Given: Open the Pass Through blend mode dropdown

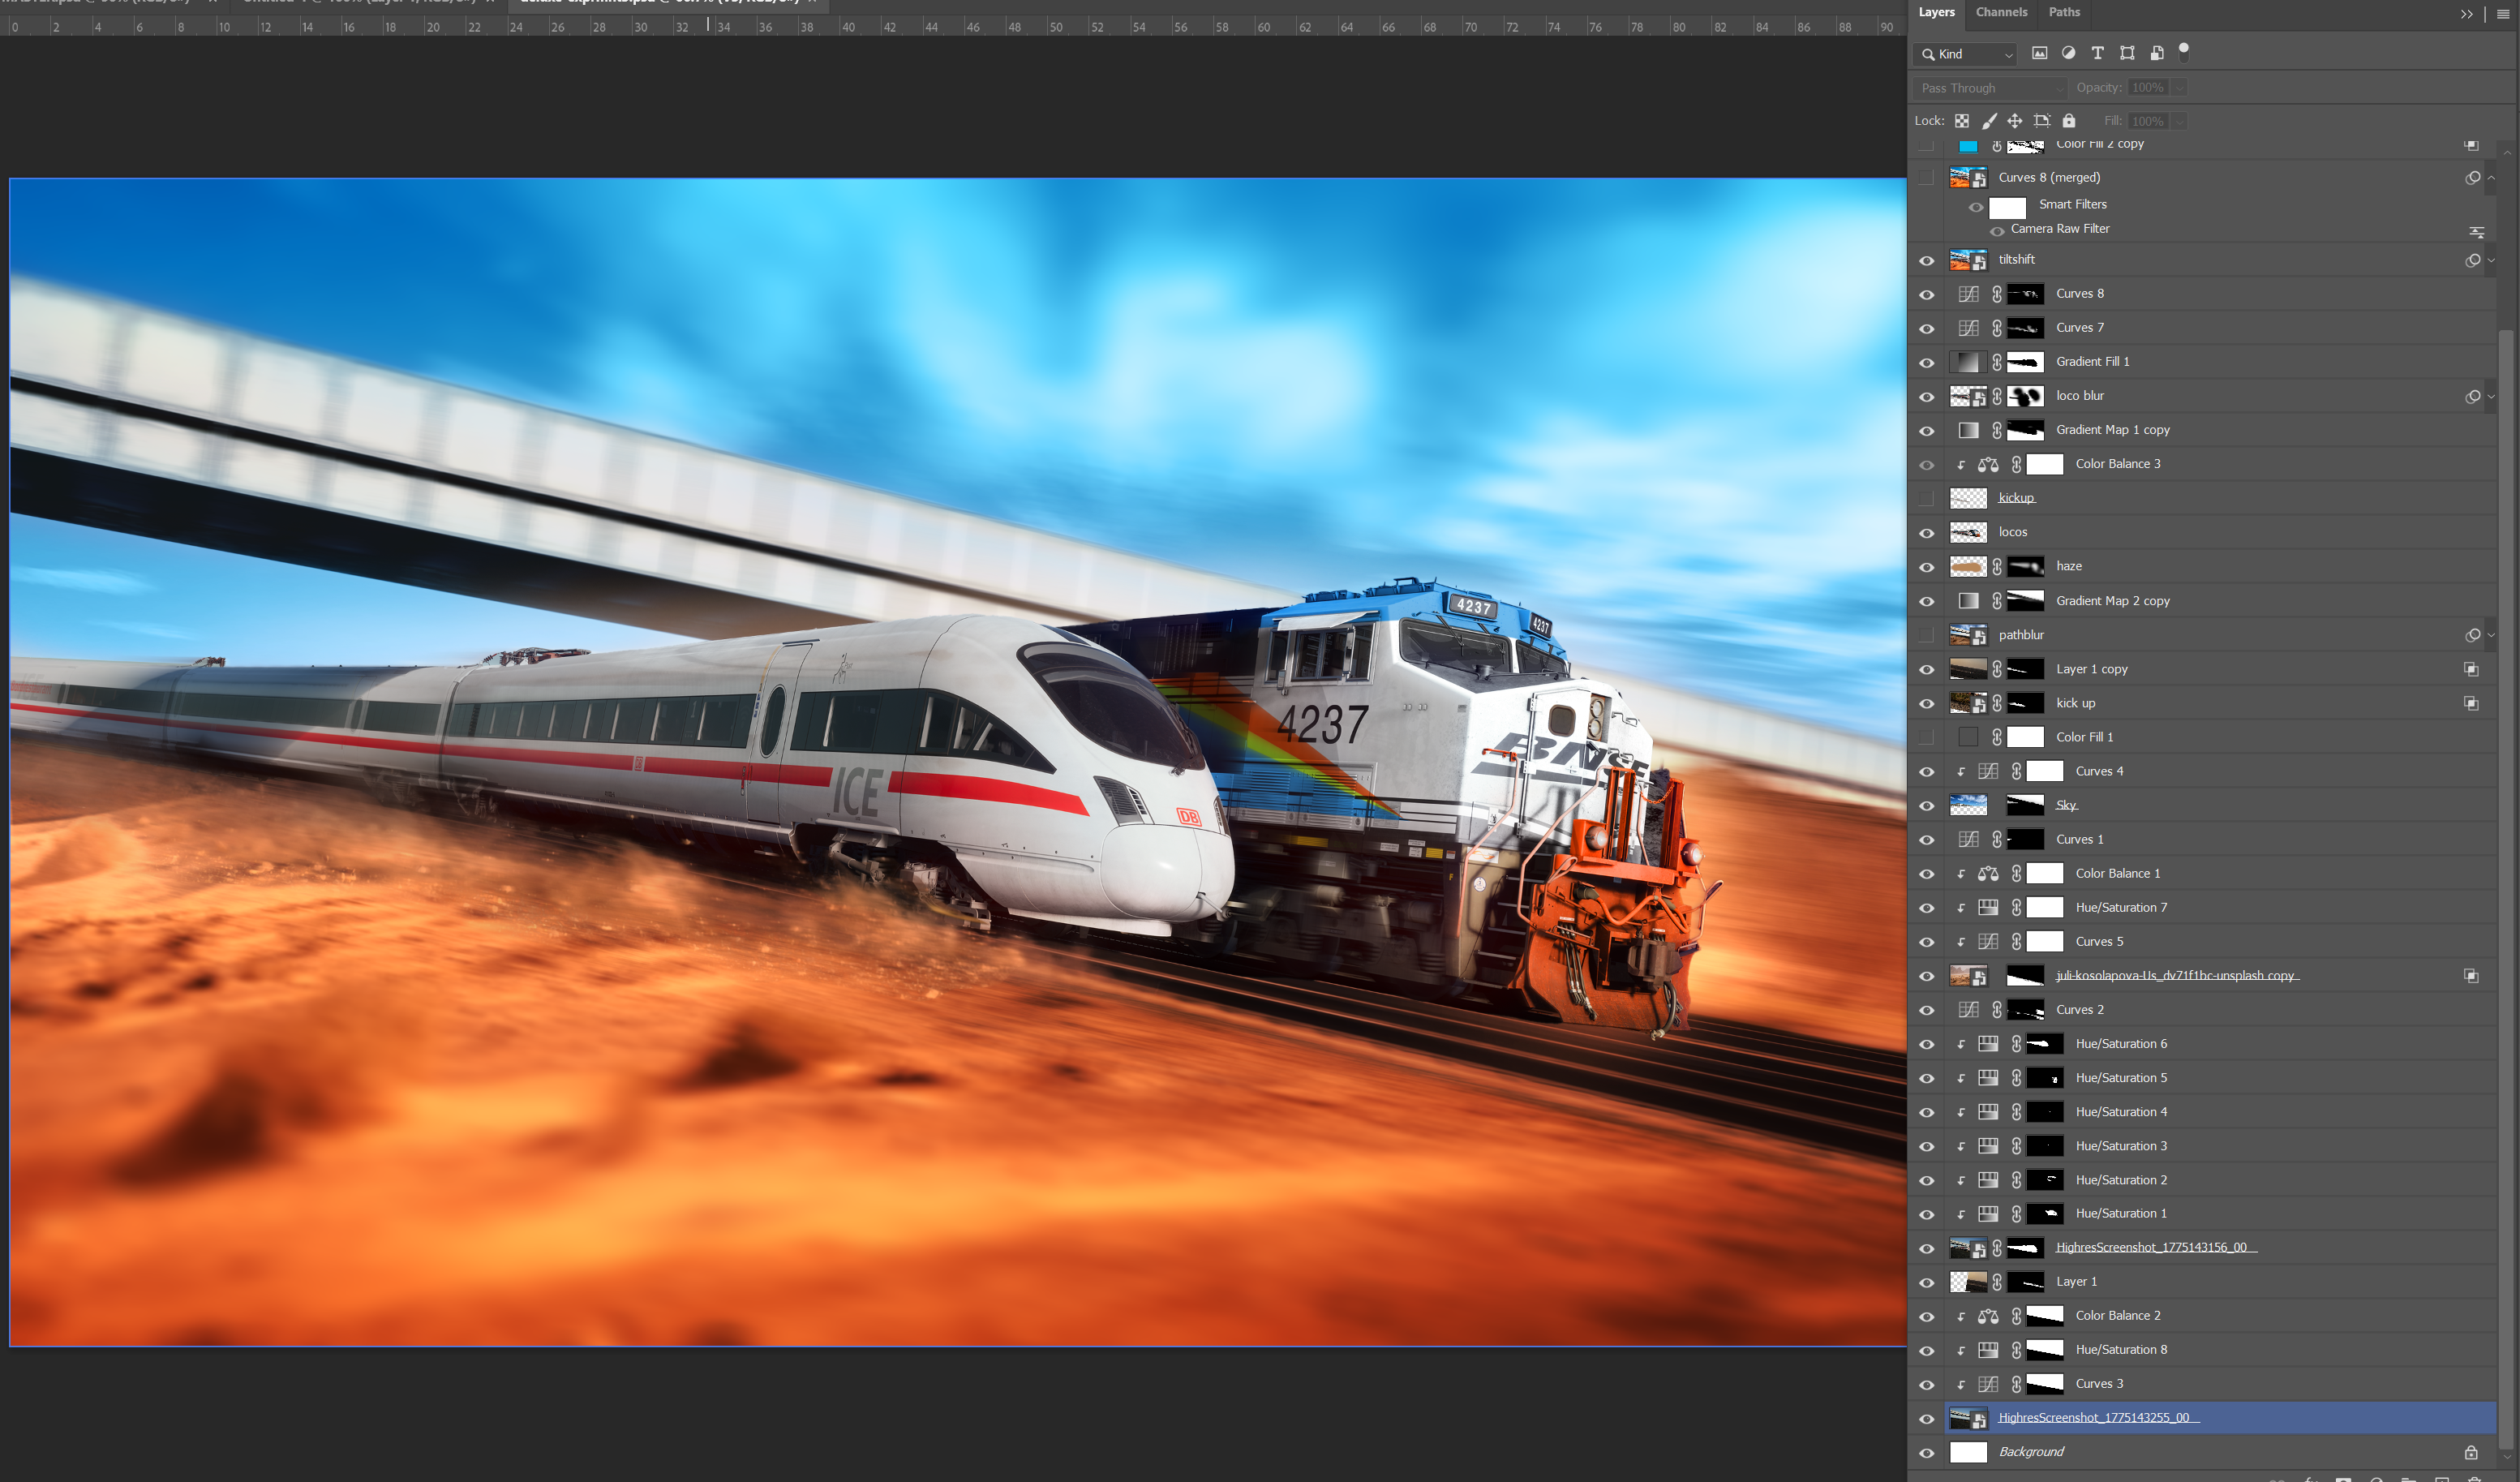Looking at the screenshot, I should (x=1990, y=88).
